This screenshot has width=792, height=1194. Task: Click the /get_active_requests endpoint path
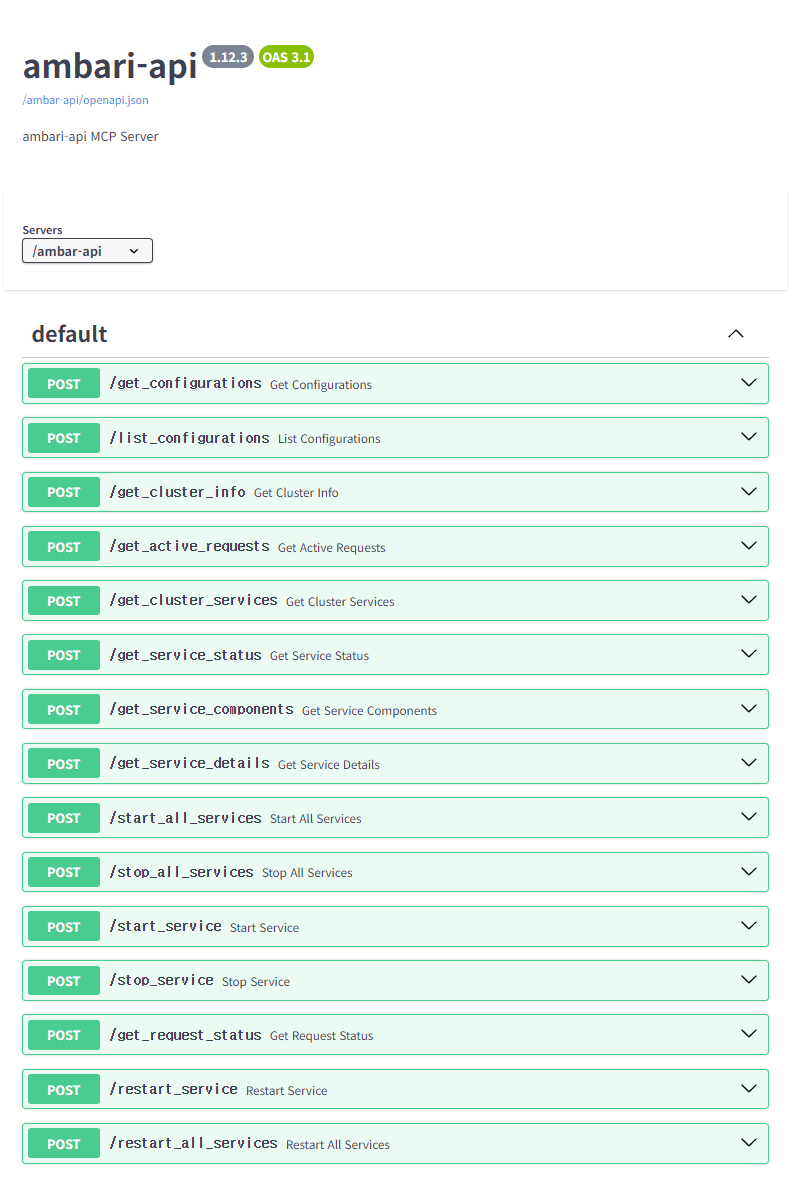click(189, 546)
